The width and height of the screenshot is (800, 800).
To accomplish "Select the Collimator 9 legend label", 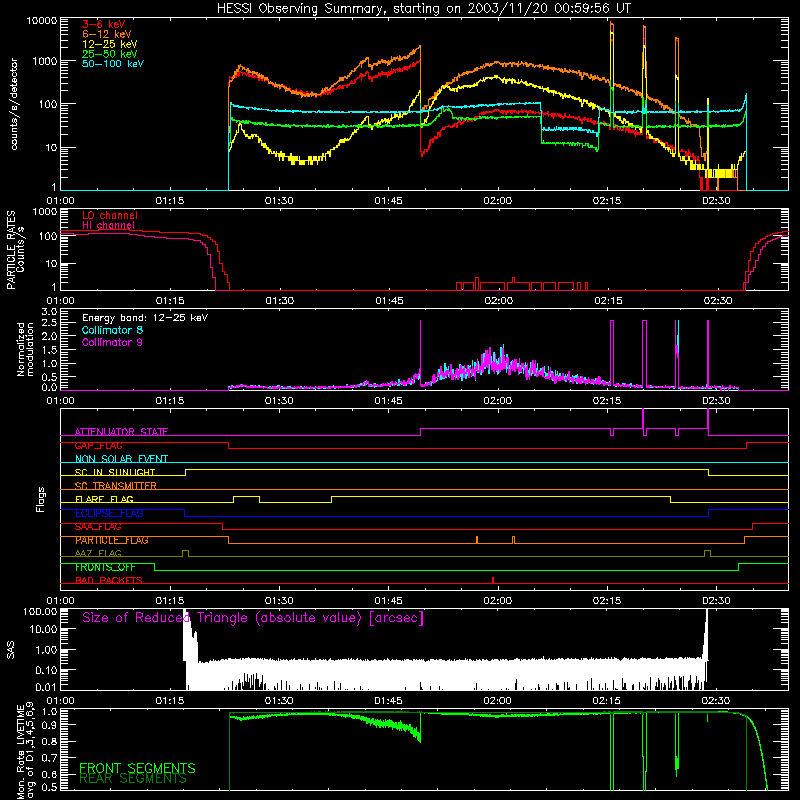I will 112,342.
